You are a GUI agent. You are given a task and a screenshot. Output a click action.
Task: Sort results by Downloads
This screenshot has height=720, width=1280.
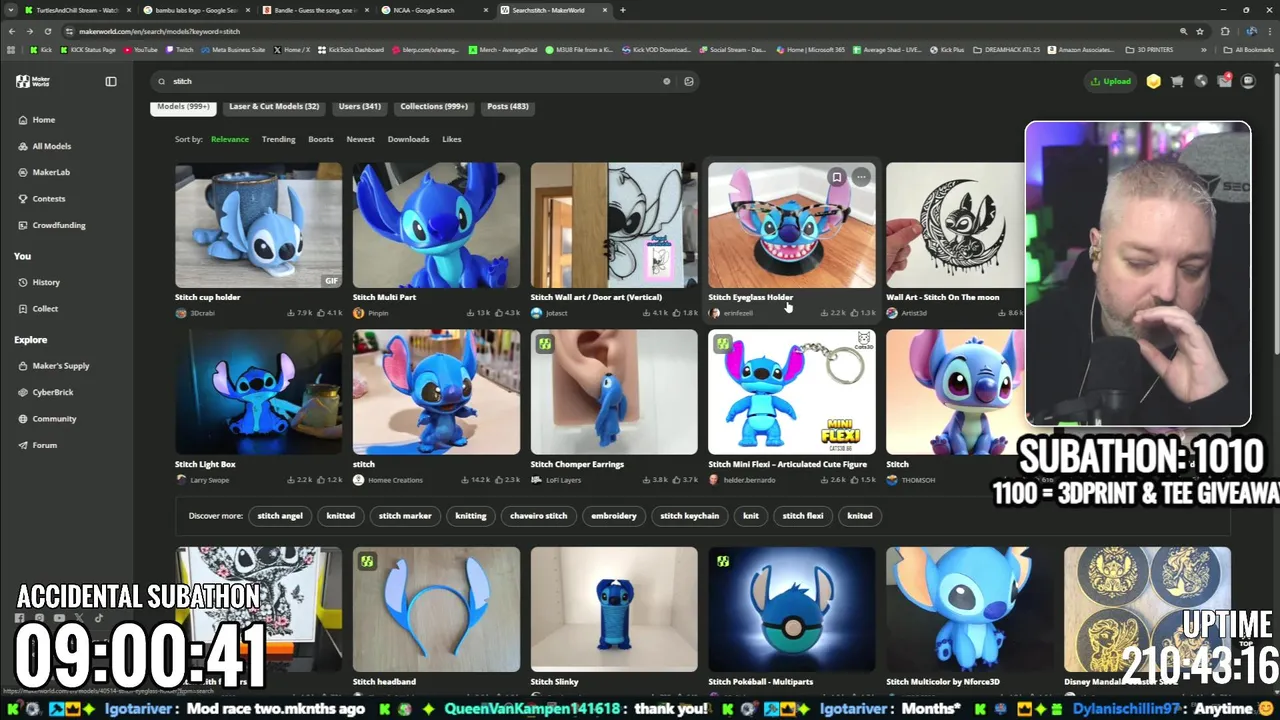(408, 139)
